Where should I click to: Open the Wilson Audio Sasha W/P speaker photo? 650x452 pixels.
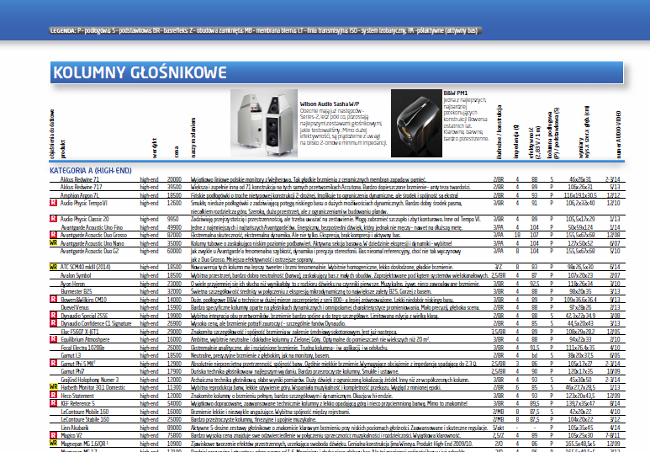click(264, 123)
